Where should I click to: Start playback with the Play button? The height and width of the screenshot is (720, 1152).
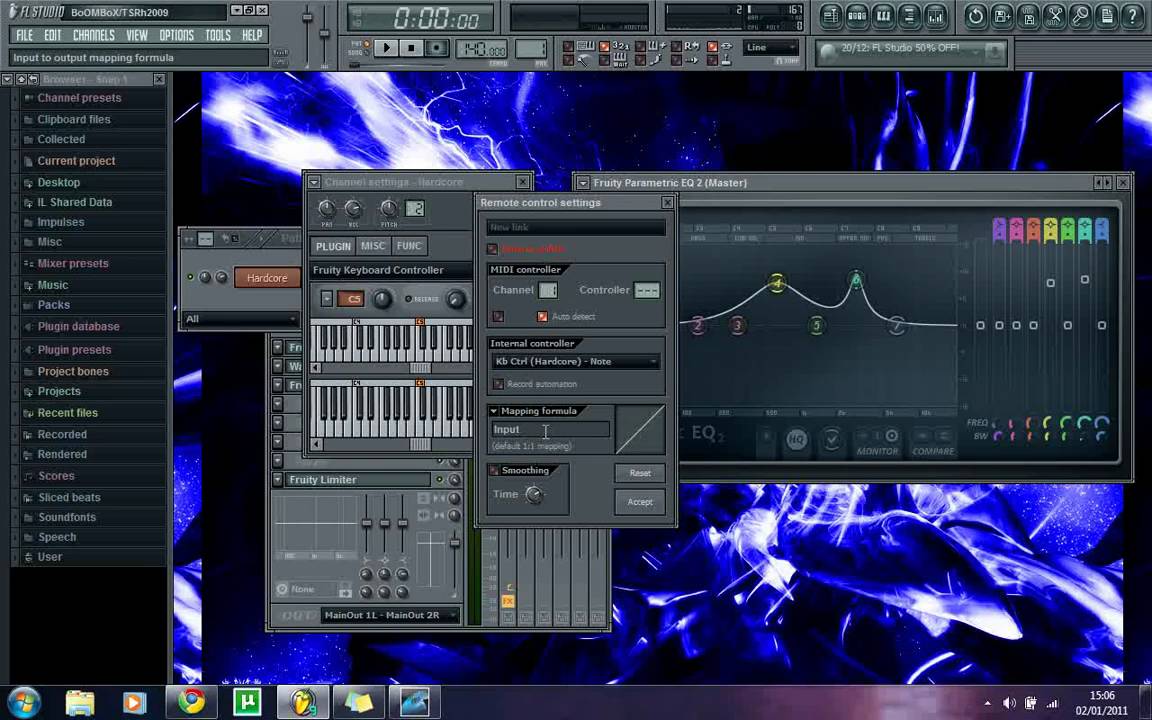click(386, 48)
